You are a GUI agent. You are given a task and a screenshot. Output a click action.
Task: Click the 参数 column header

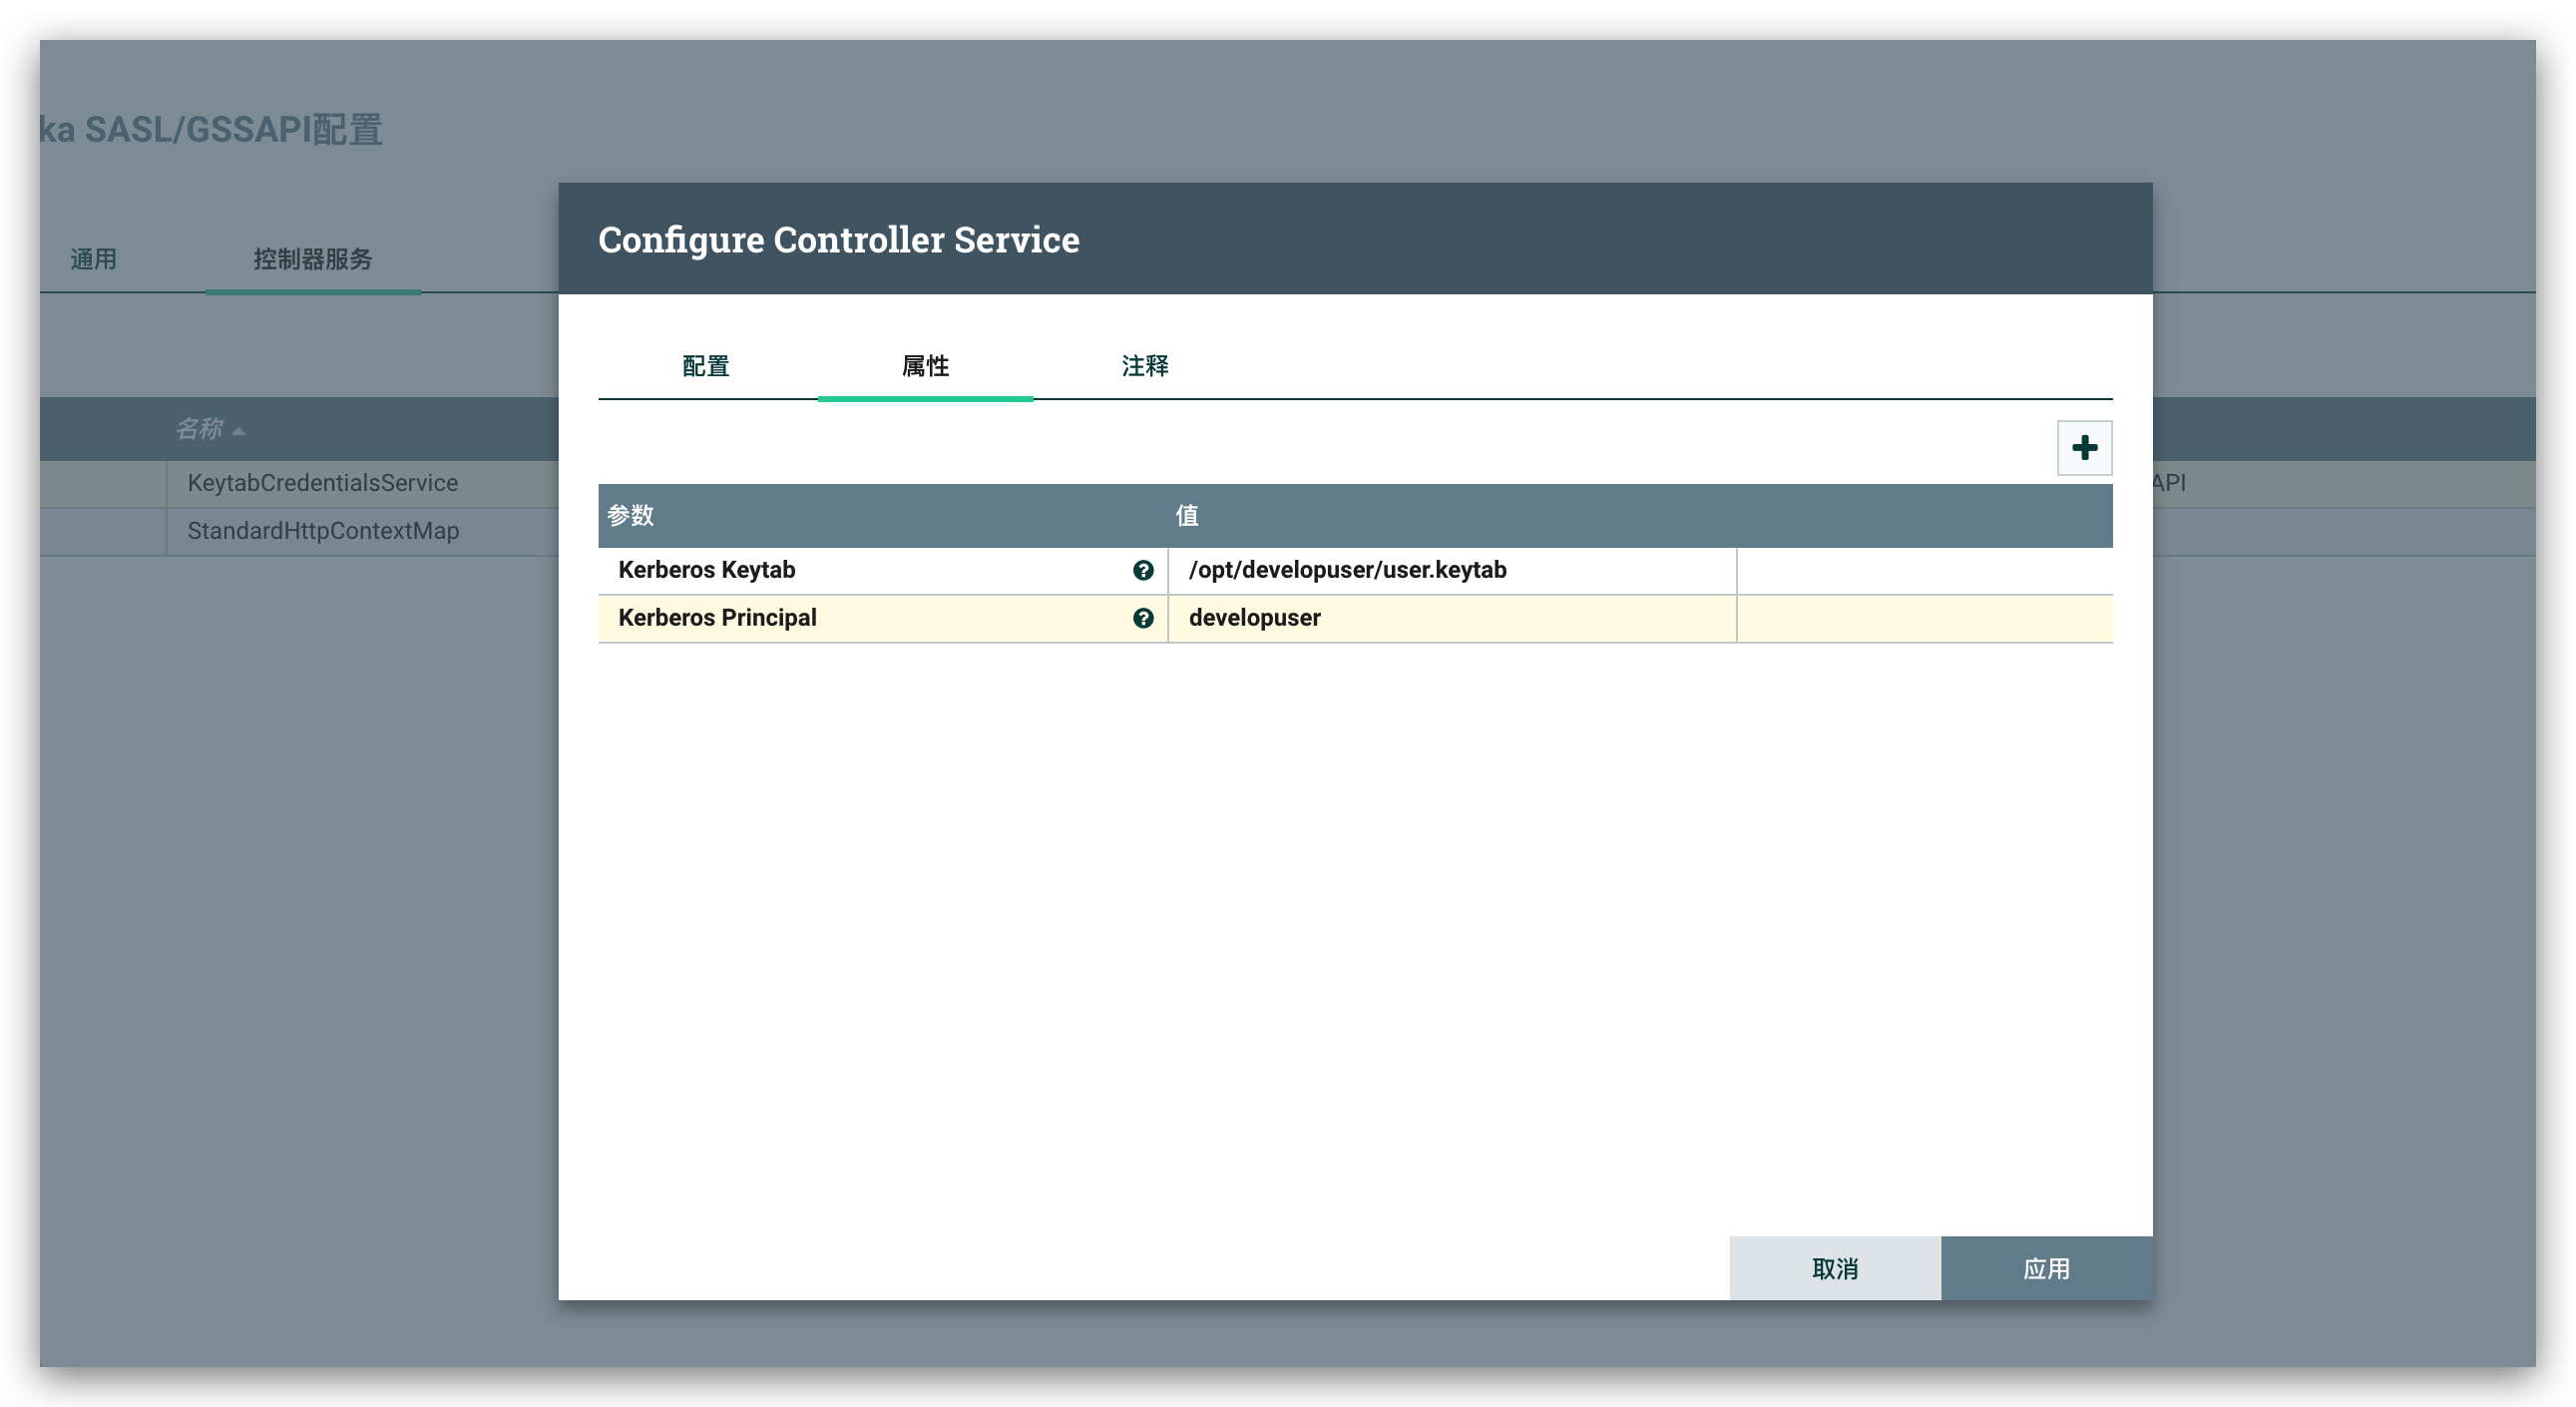coord(630,515)
